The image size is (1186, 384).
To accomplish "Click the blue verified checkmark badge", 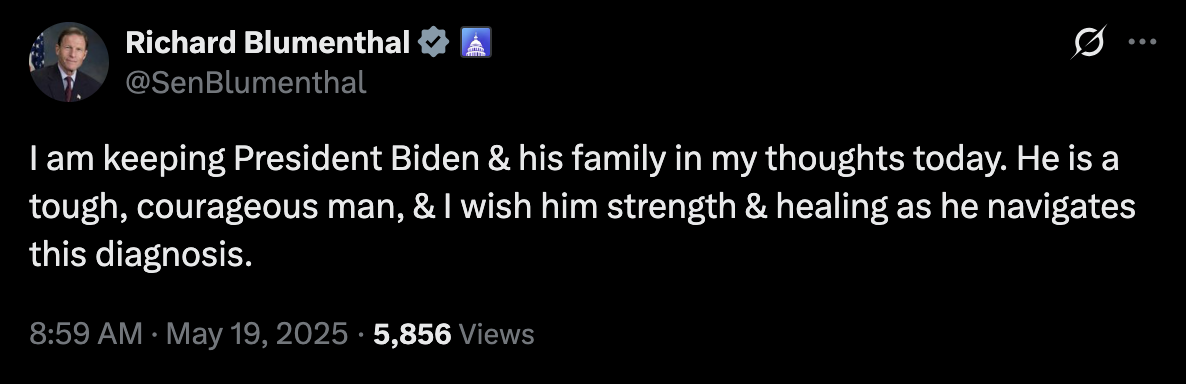I will coord(434,43).
